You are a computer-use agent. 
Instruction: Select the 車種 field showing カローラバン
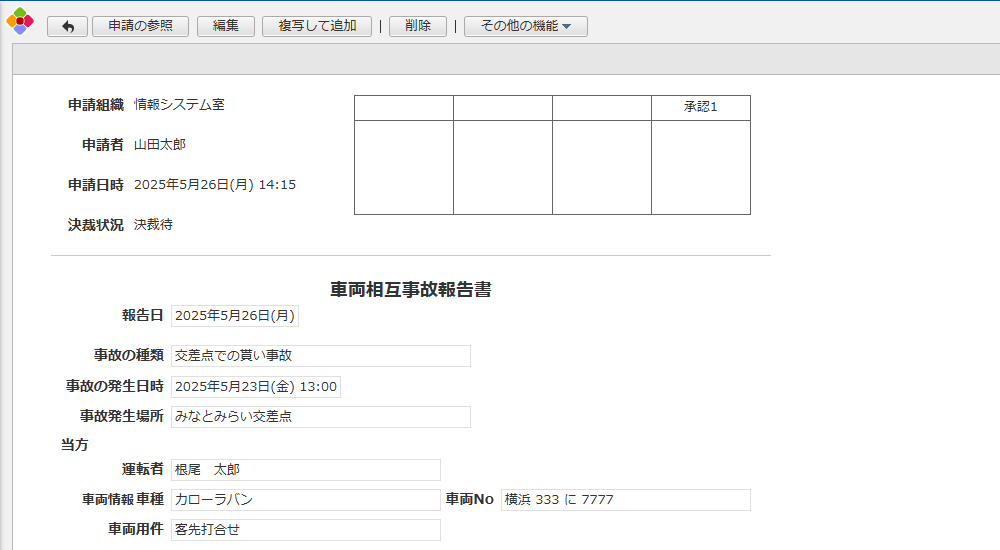305,500
